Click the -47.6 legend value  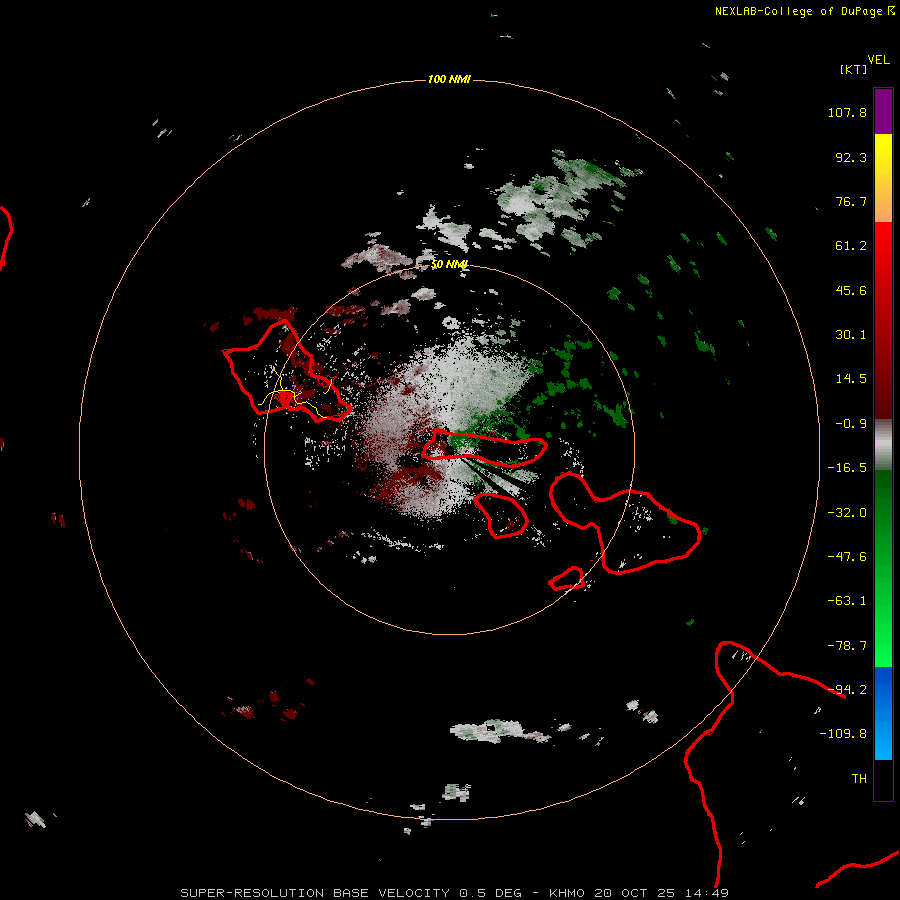pos(847,556)
